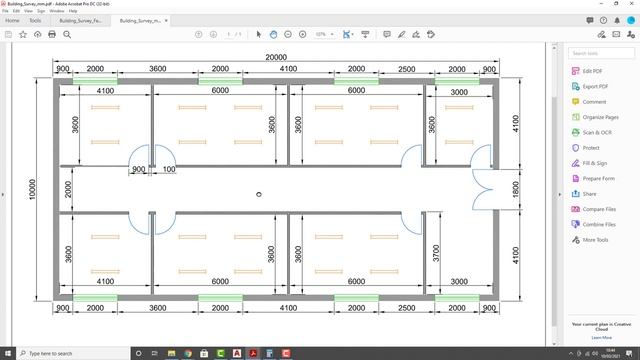
Task: Send file by email envelope icon
Action: tap(616, 35)
